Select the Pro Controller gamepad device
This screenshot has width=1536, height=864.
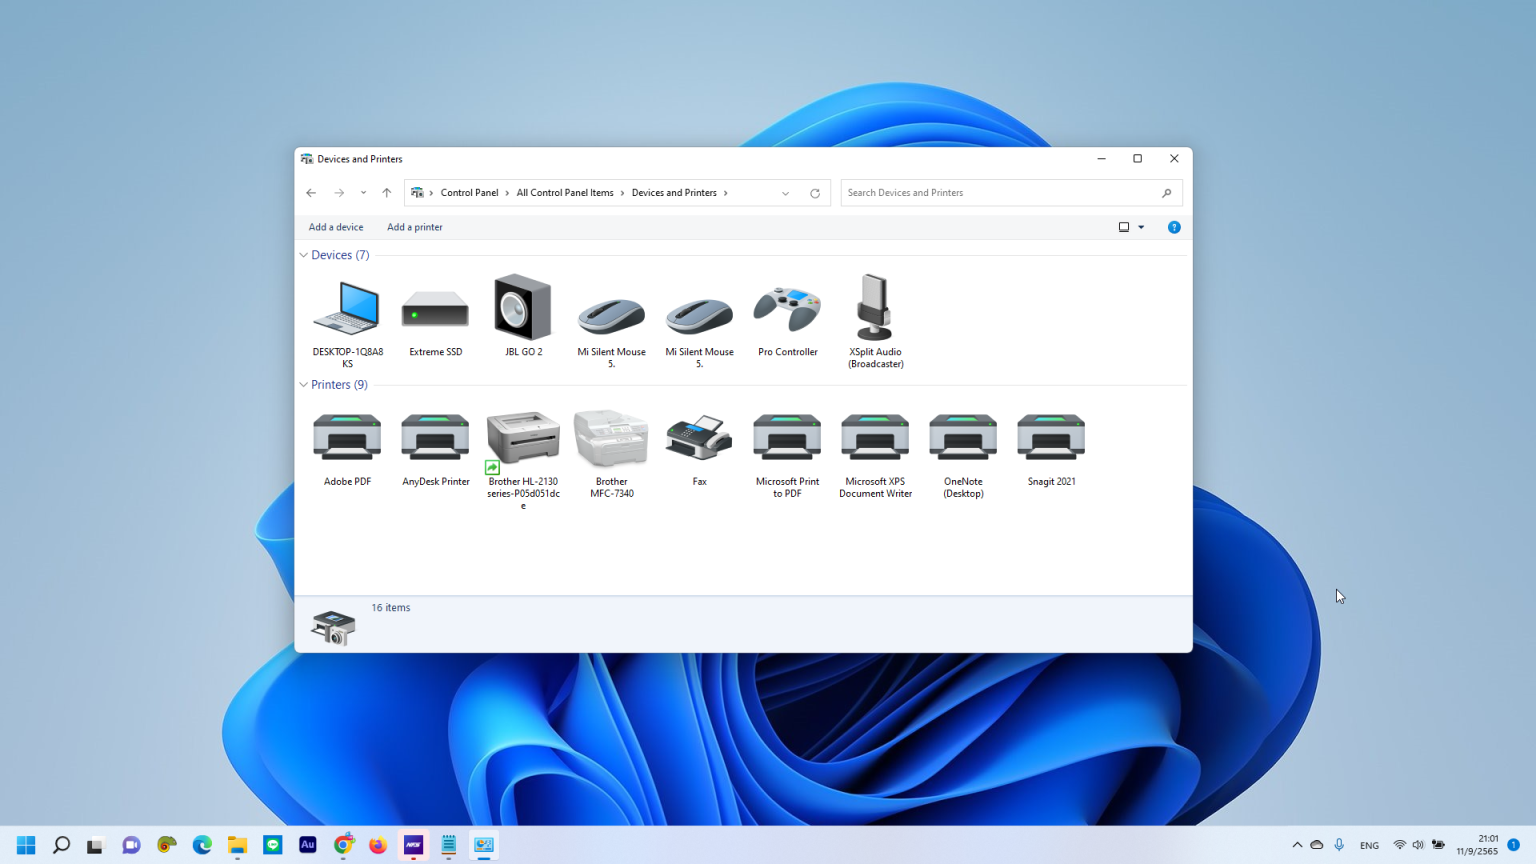787,320
